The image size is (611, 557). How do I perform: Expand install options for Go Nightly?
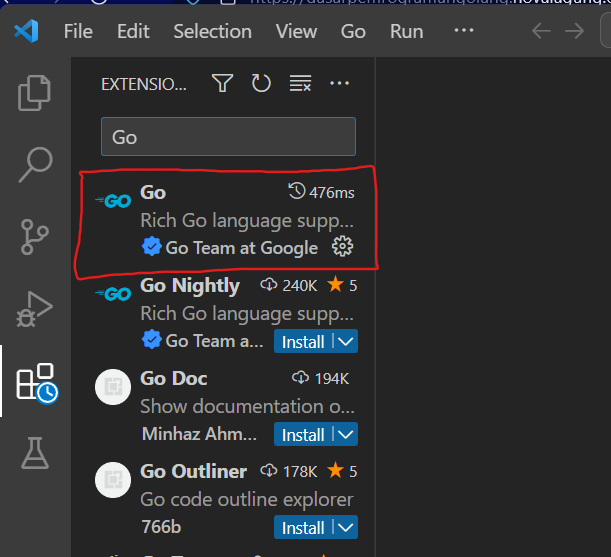point(346,341)
